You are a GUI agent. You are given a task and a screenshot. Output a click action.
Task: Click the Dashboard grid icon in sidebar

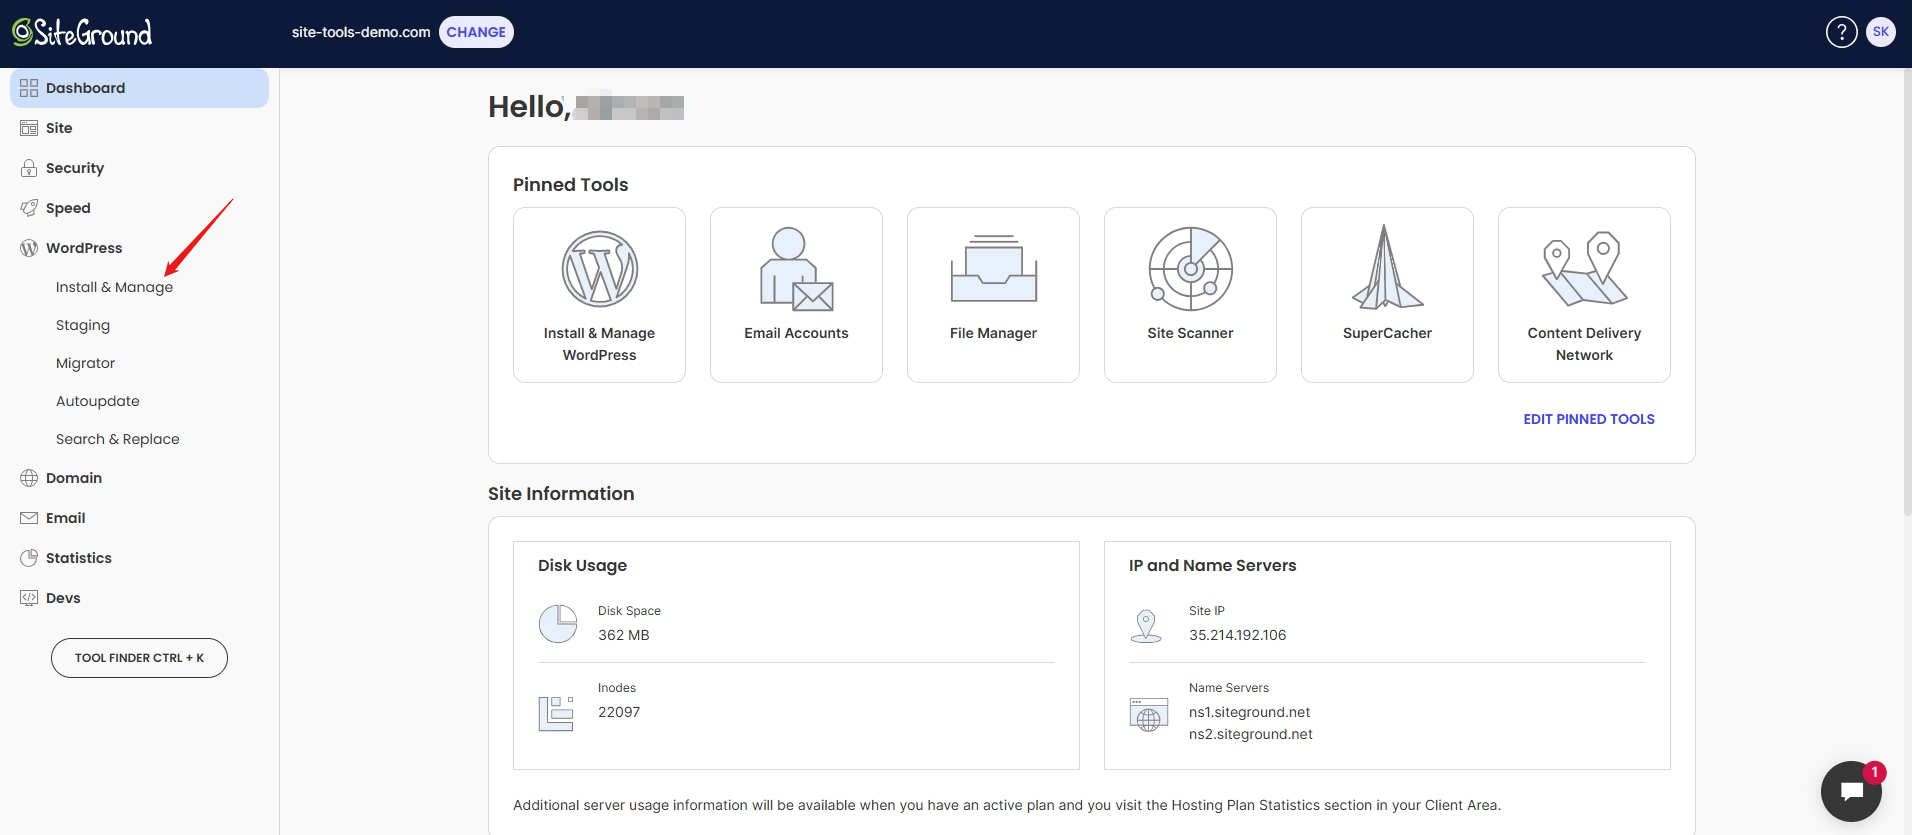(29, 88)
